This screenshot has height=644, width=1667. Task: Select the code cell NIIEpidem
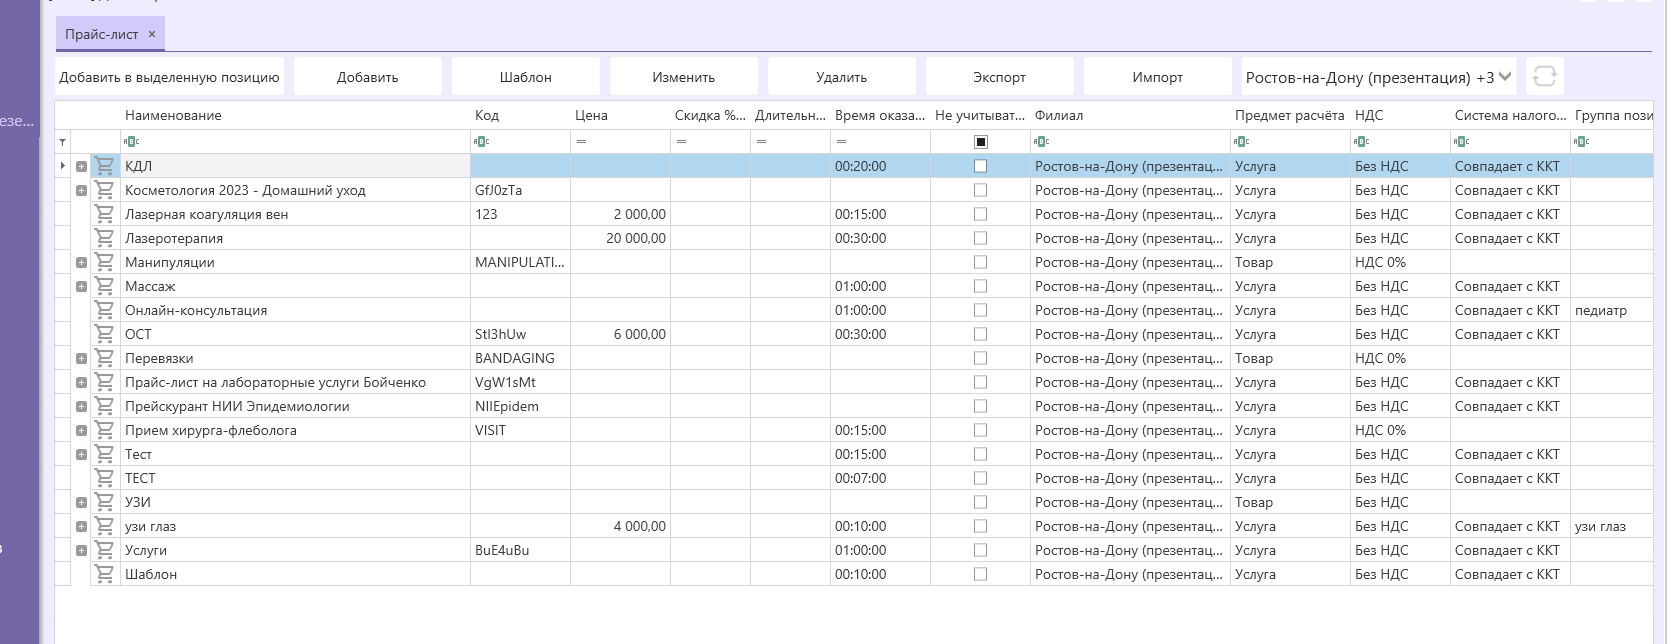[520, 406]
